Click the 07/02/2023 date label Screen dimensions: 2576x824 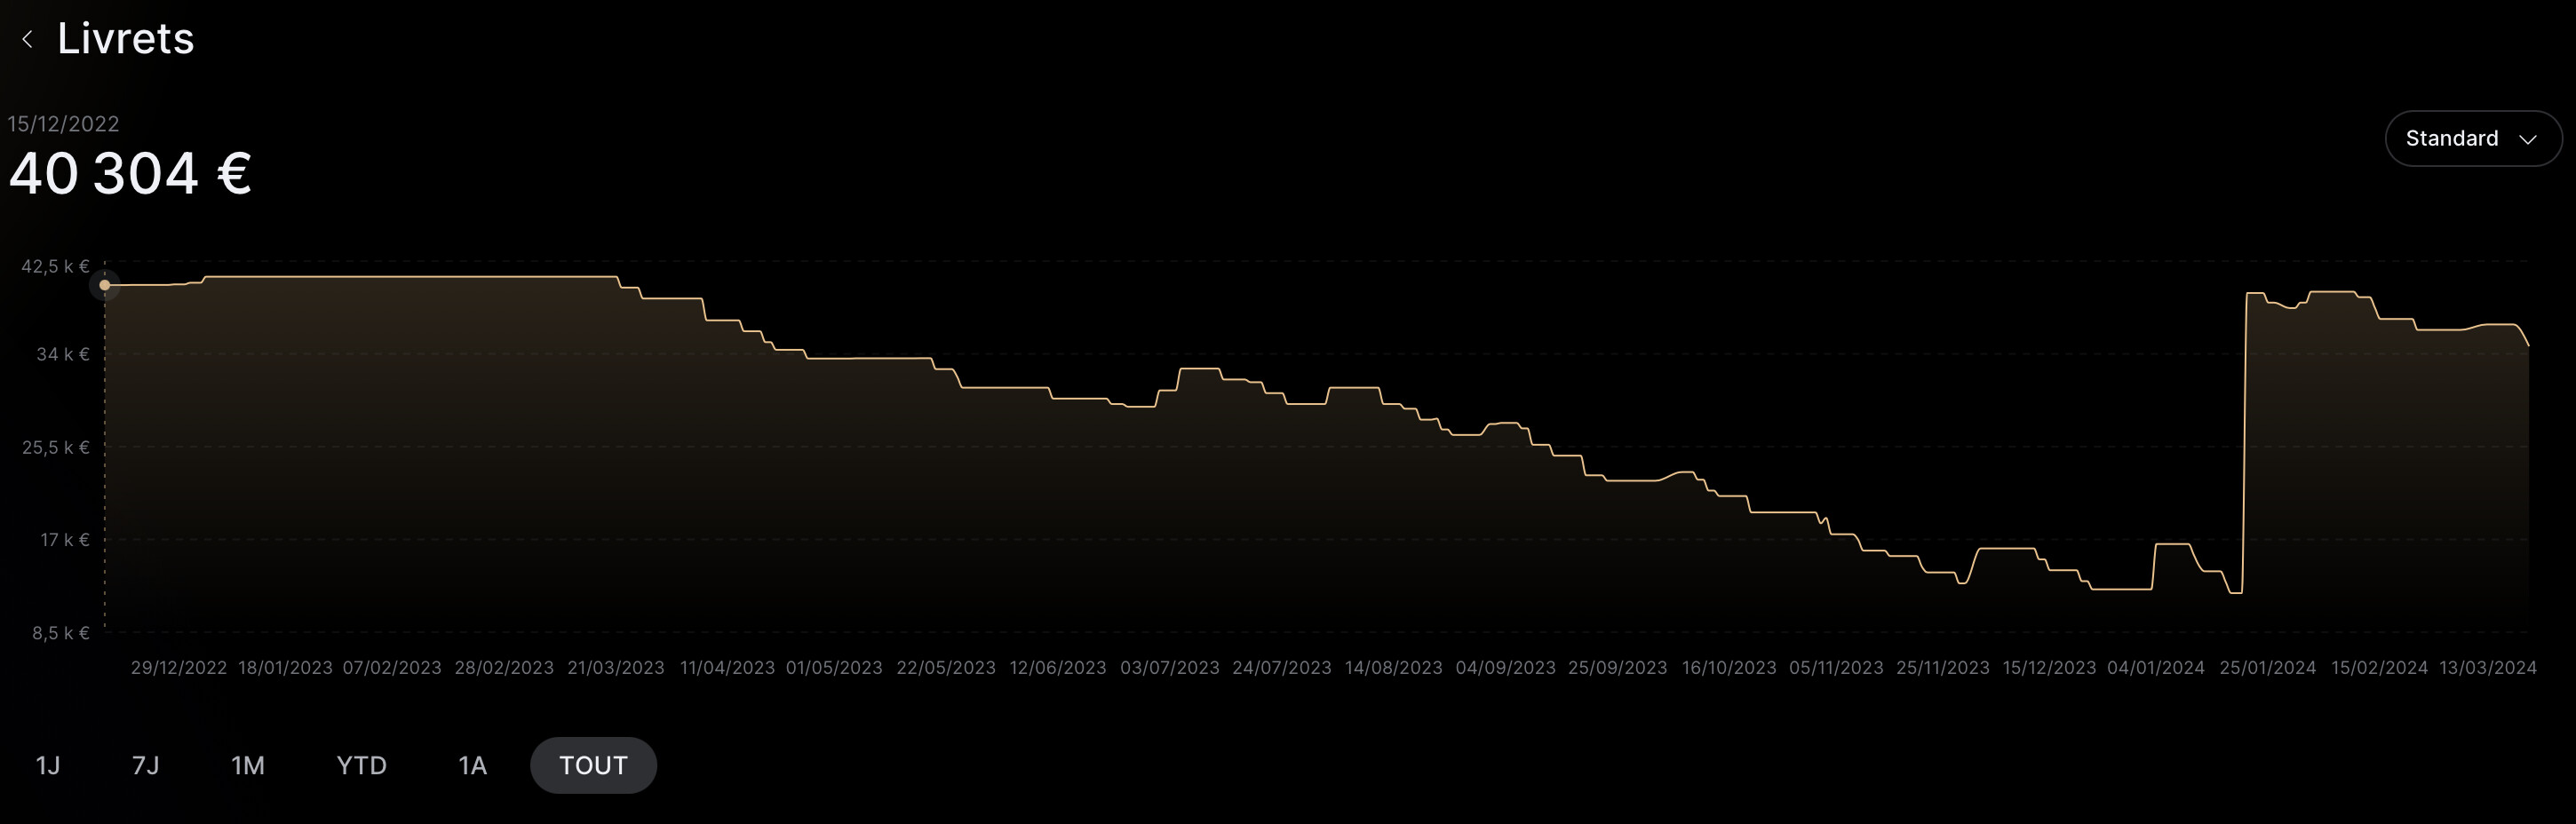coord(392,667)
